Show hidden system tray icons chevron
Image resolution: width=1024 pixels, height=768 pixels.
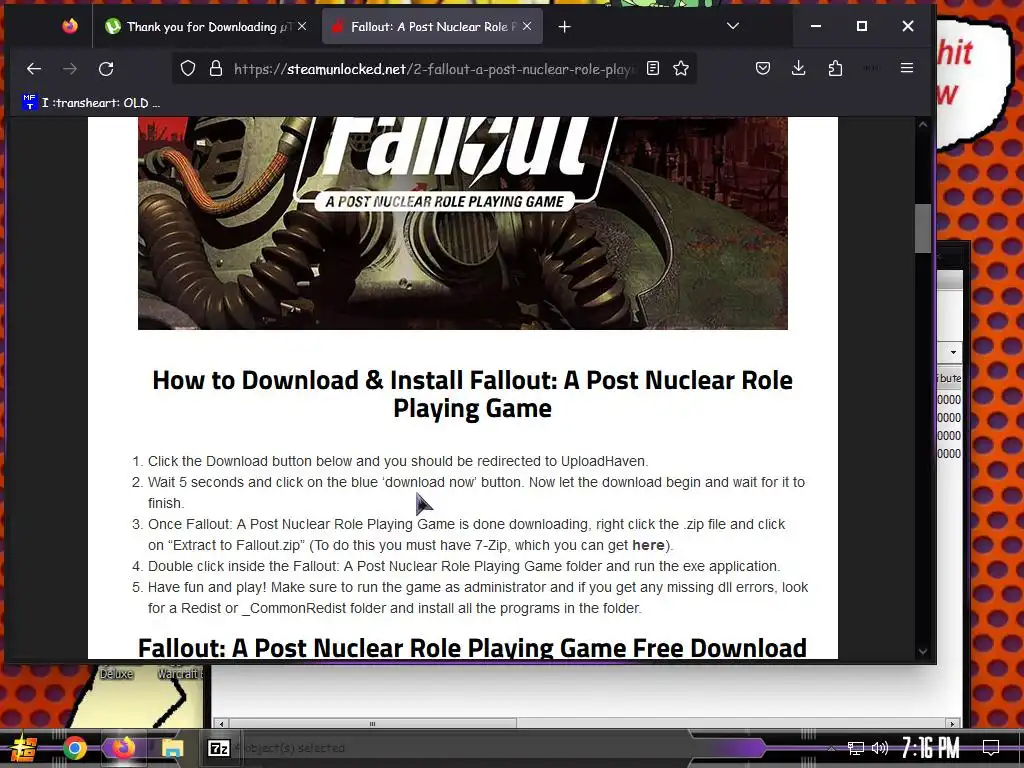pos(831,748)
